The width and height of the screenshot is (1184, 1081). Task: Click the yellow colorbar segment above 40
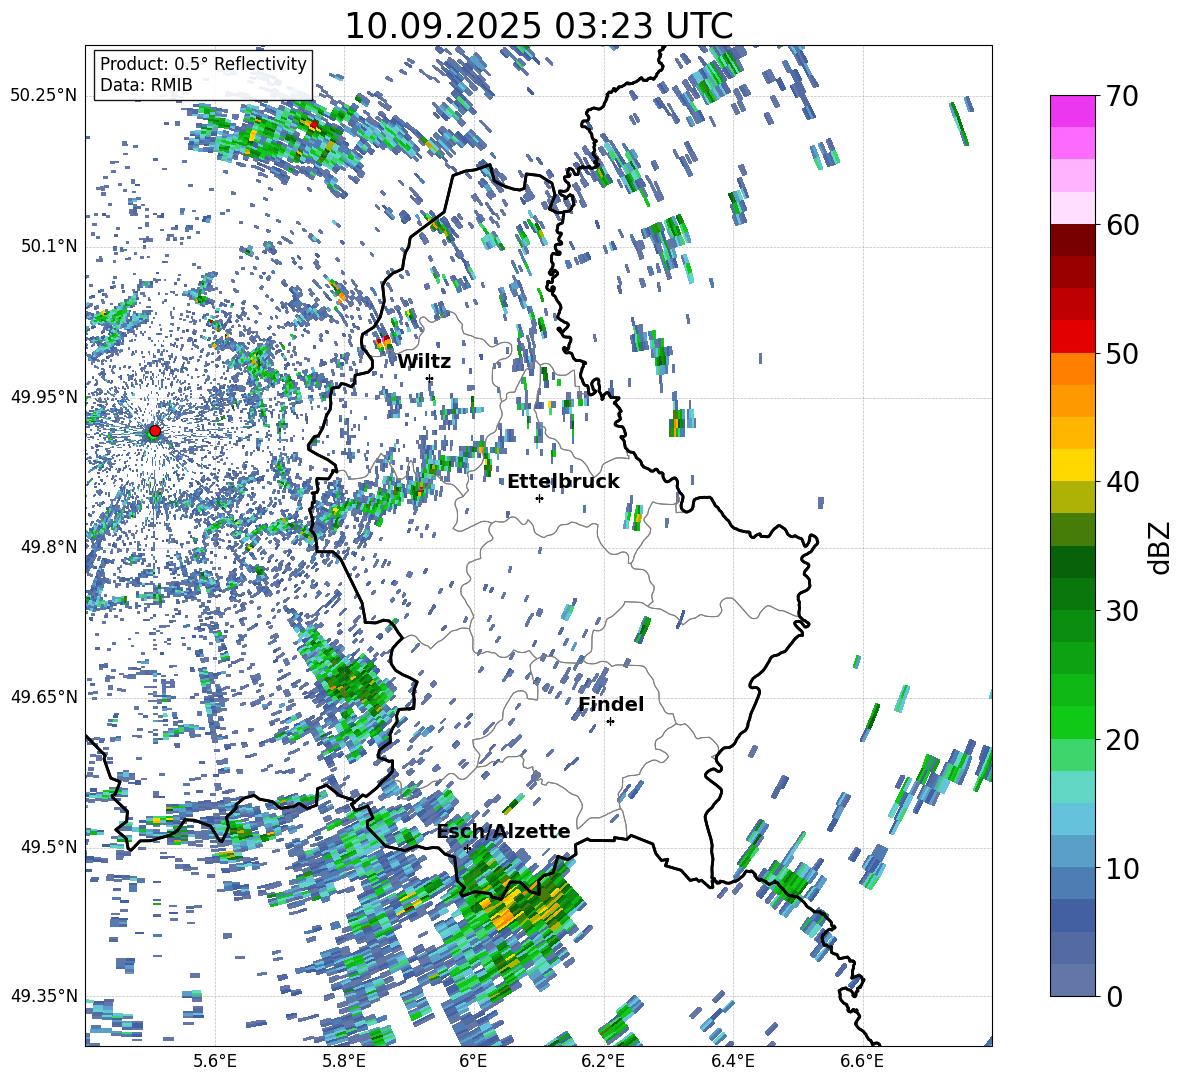point(1073,465)
